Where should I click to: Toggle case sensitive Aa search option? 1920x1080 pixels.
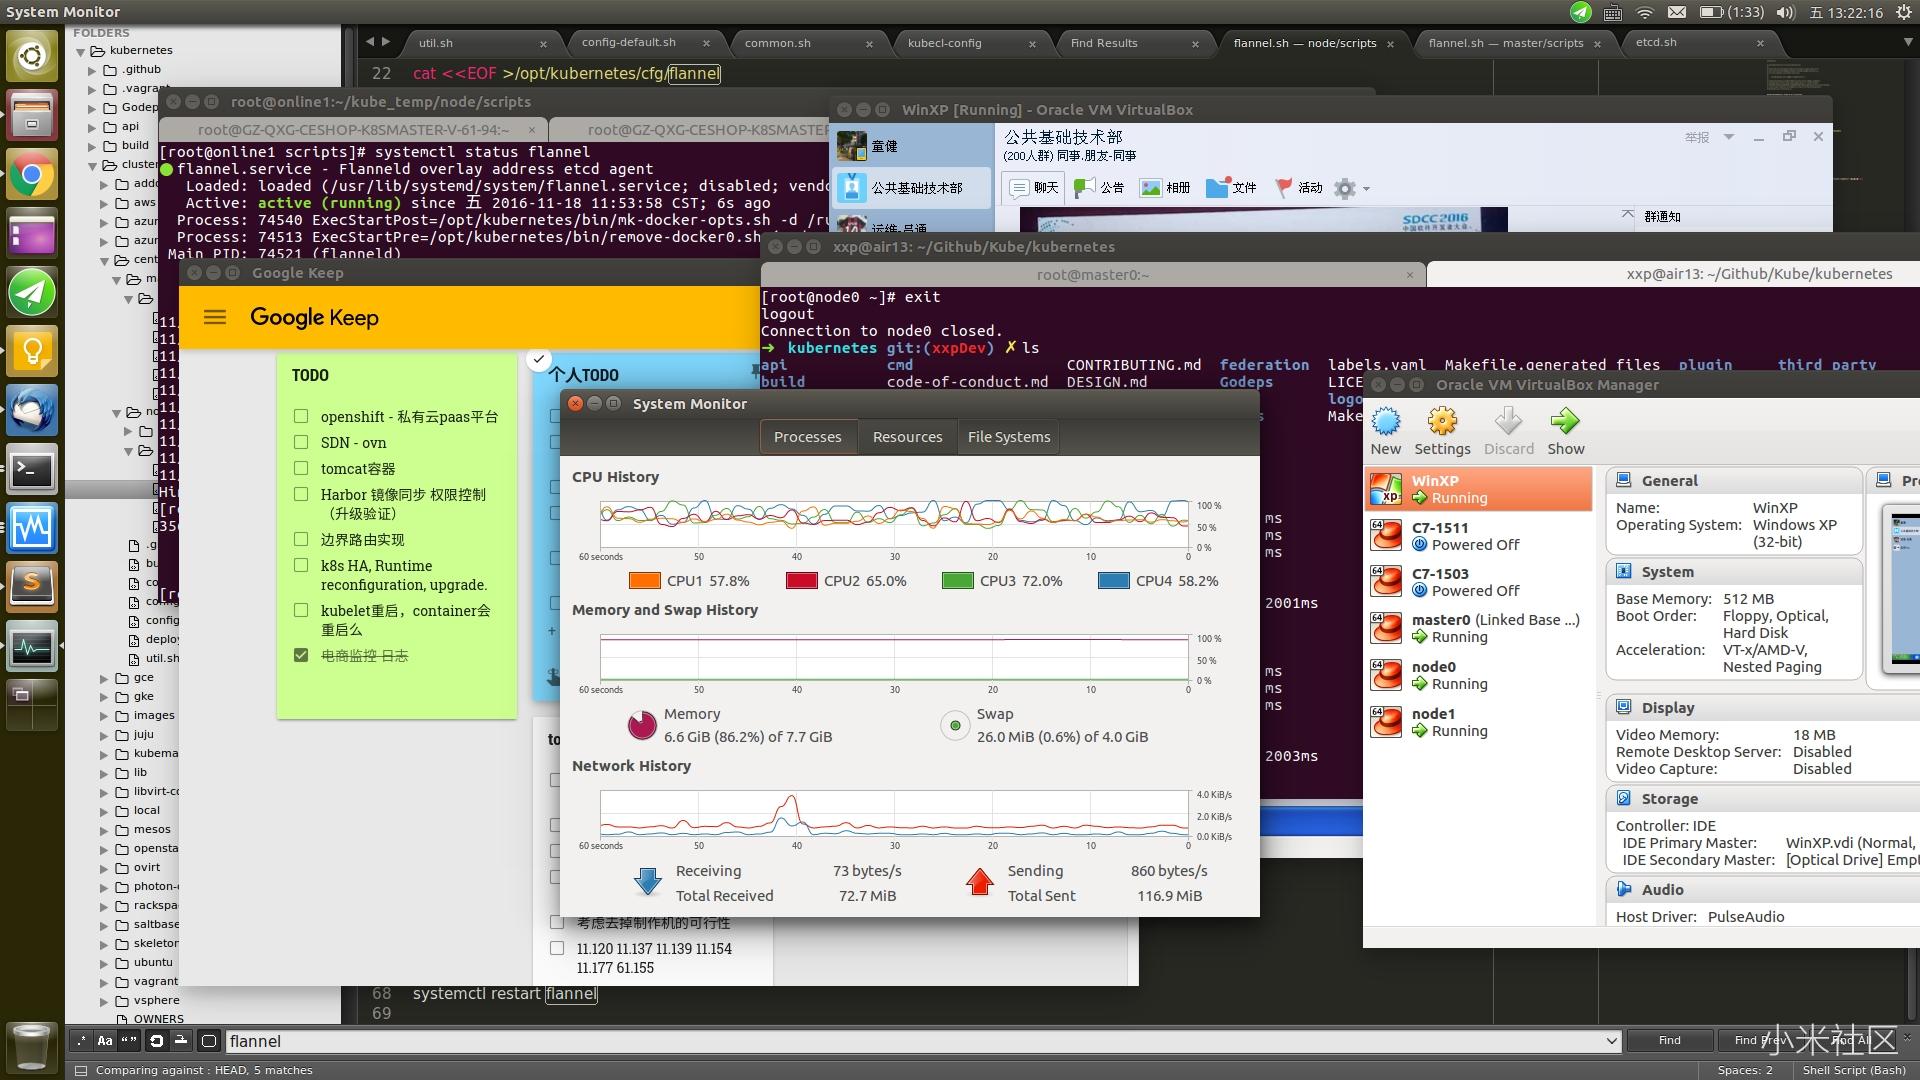point(105,1041)
